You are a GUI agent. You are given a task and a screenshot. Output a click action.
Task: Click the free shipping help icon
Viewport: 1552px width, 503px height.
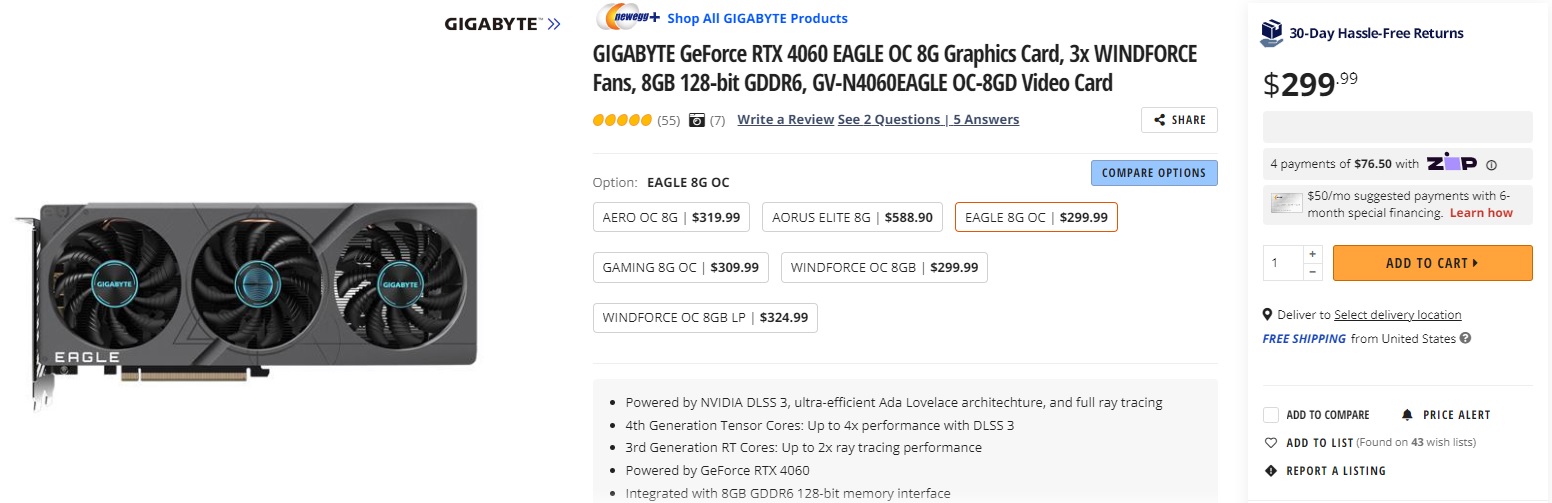pyautogui.click(x=1465, y=339)
